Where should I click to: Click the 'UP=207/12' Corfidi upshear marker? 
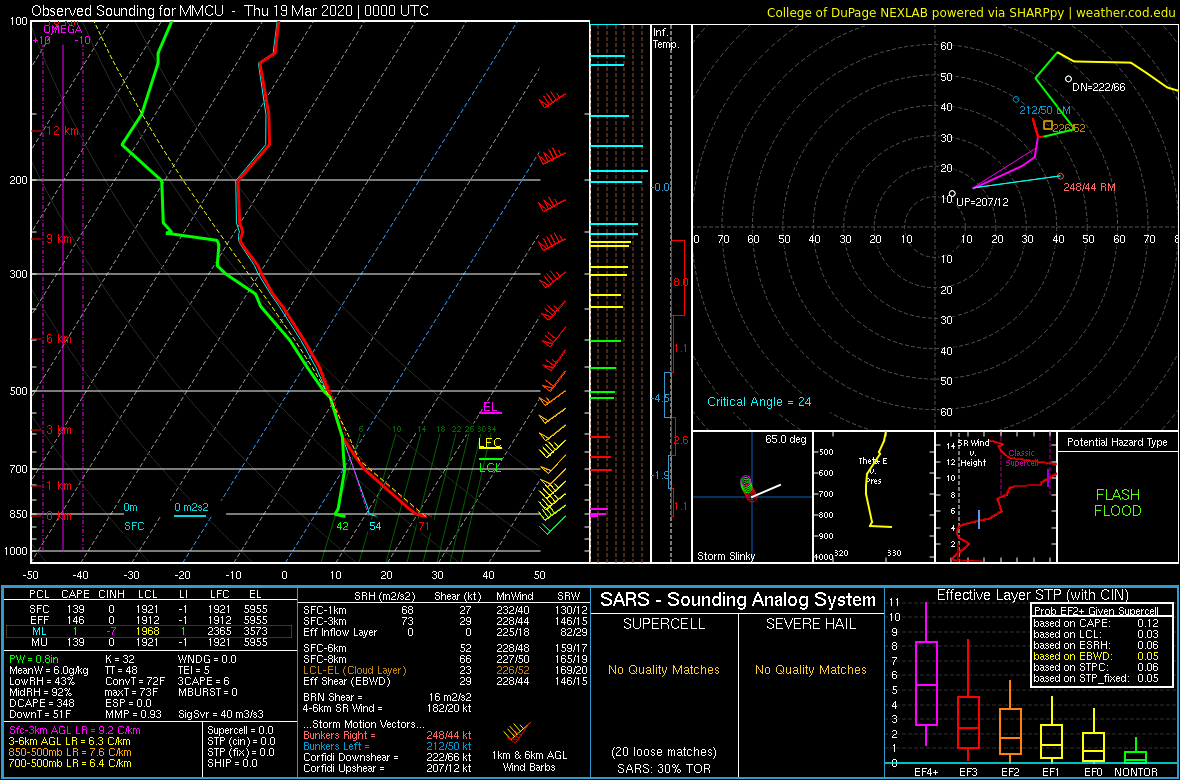coord(982,203)
